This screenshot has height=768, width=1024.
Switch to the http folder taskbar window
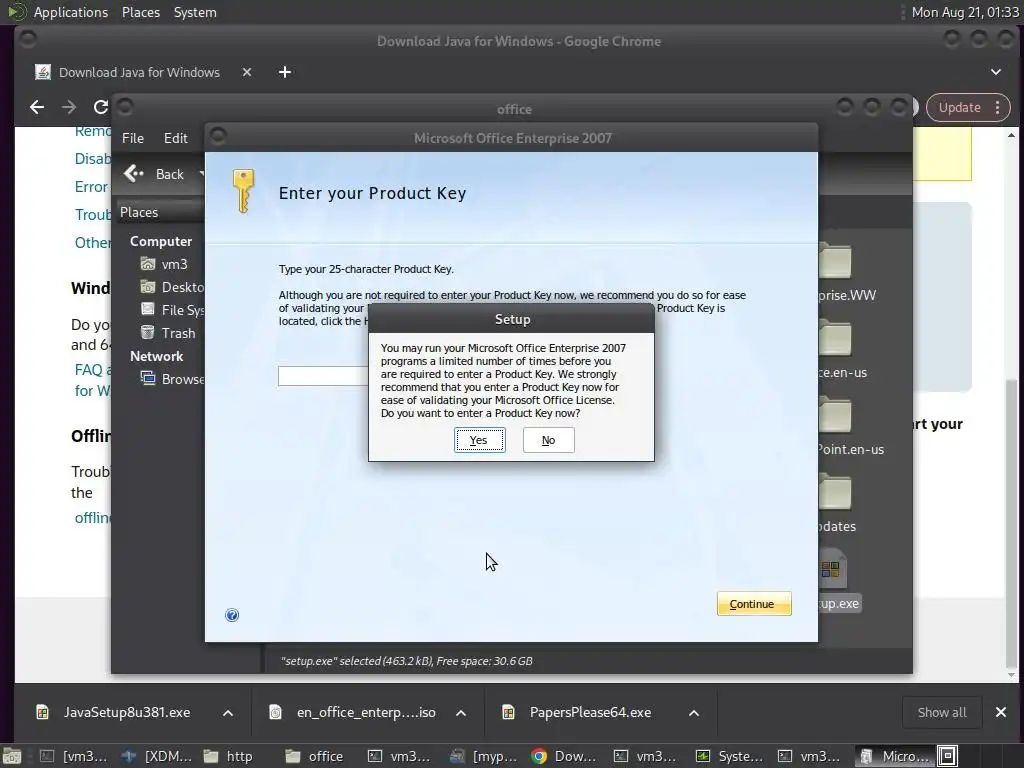pos(228,756)
